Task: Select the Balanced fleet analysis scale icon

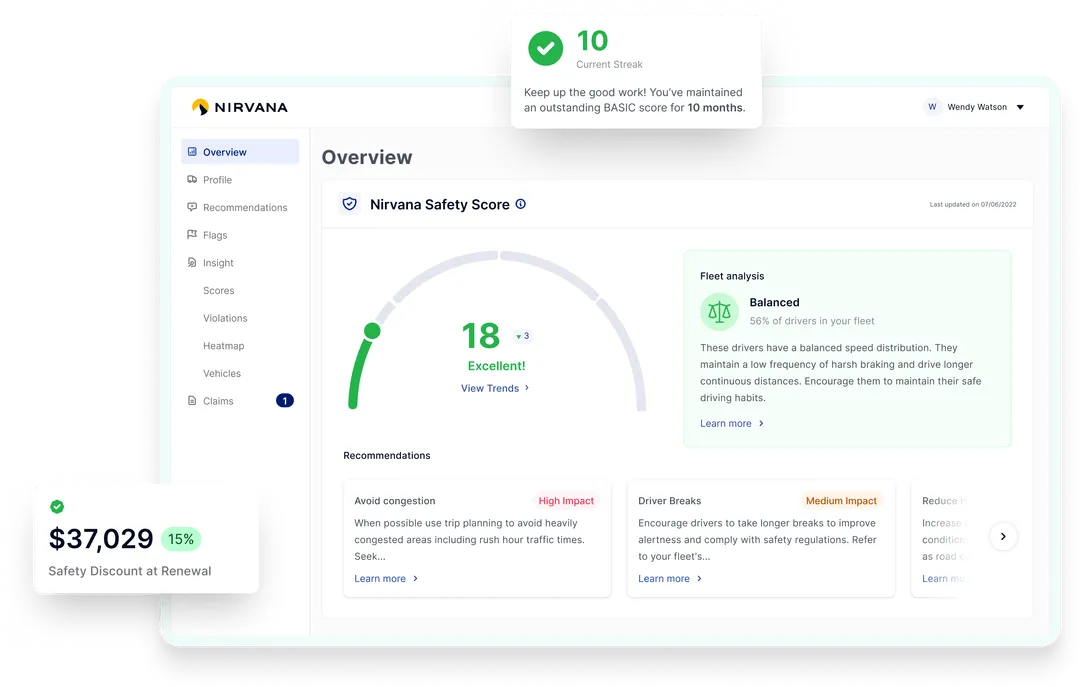Action: 720,311
